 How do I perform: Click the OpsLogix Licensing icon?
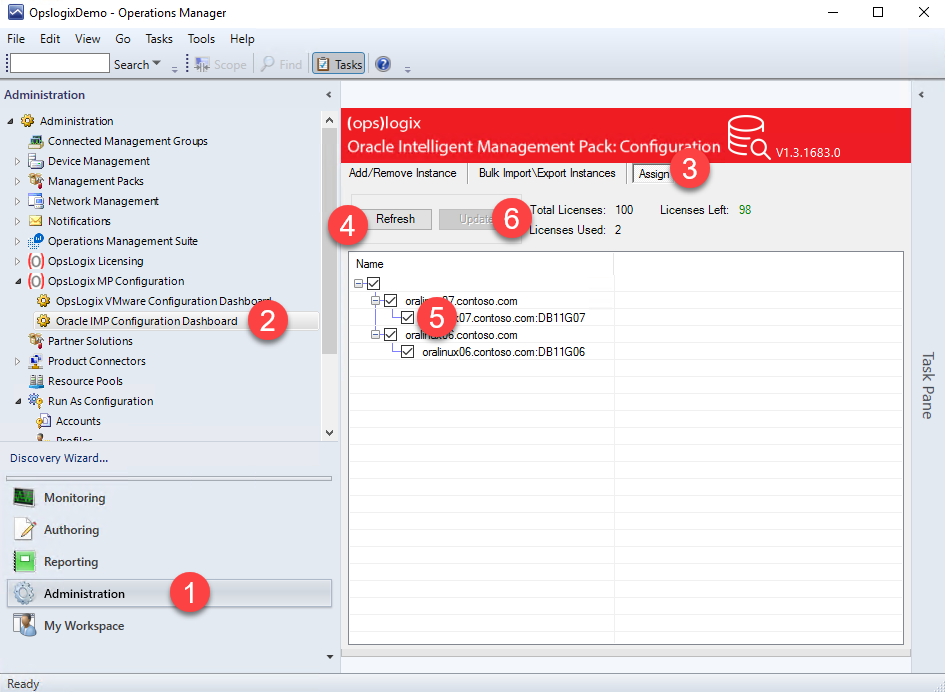[x=36, y=261]
